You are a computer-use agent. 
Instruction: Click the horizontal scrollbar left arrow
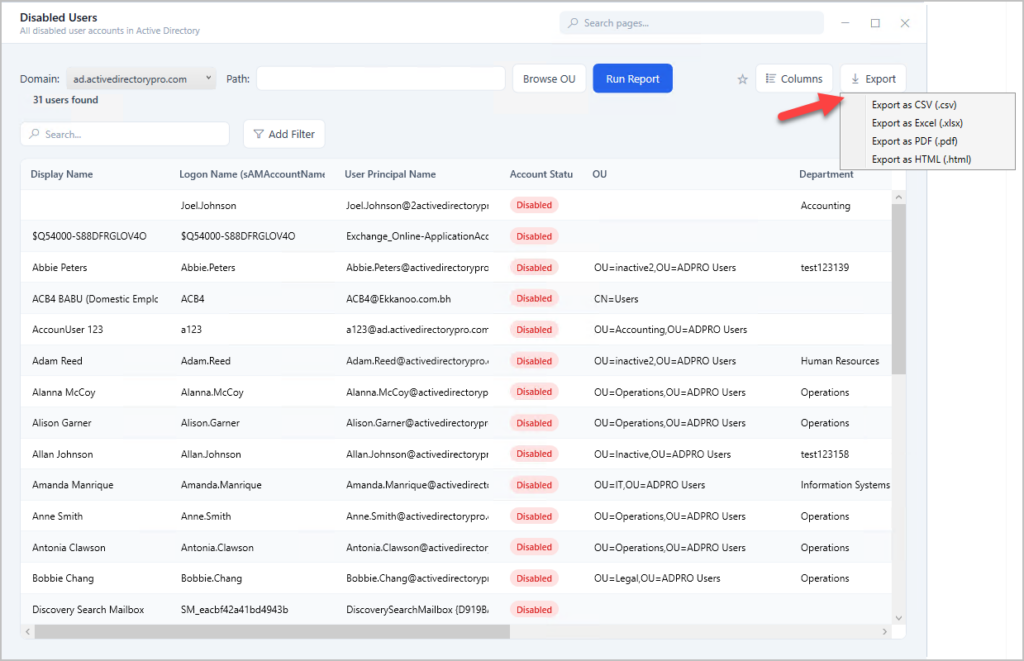coord(27,632)
